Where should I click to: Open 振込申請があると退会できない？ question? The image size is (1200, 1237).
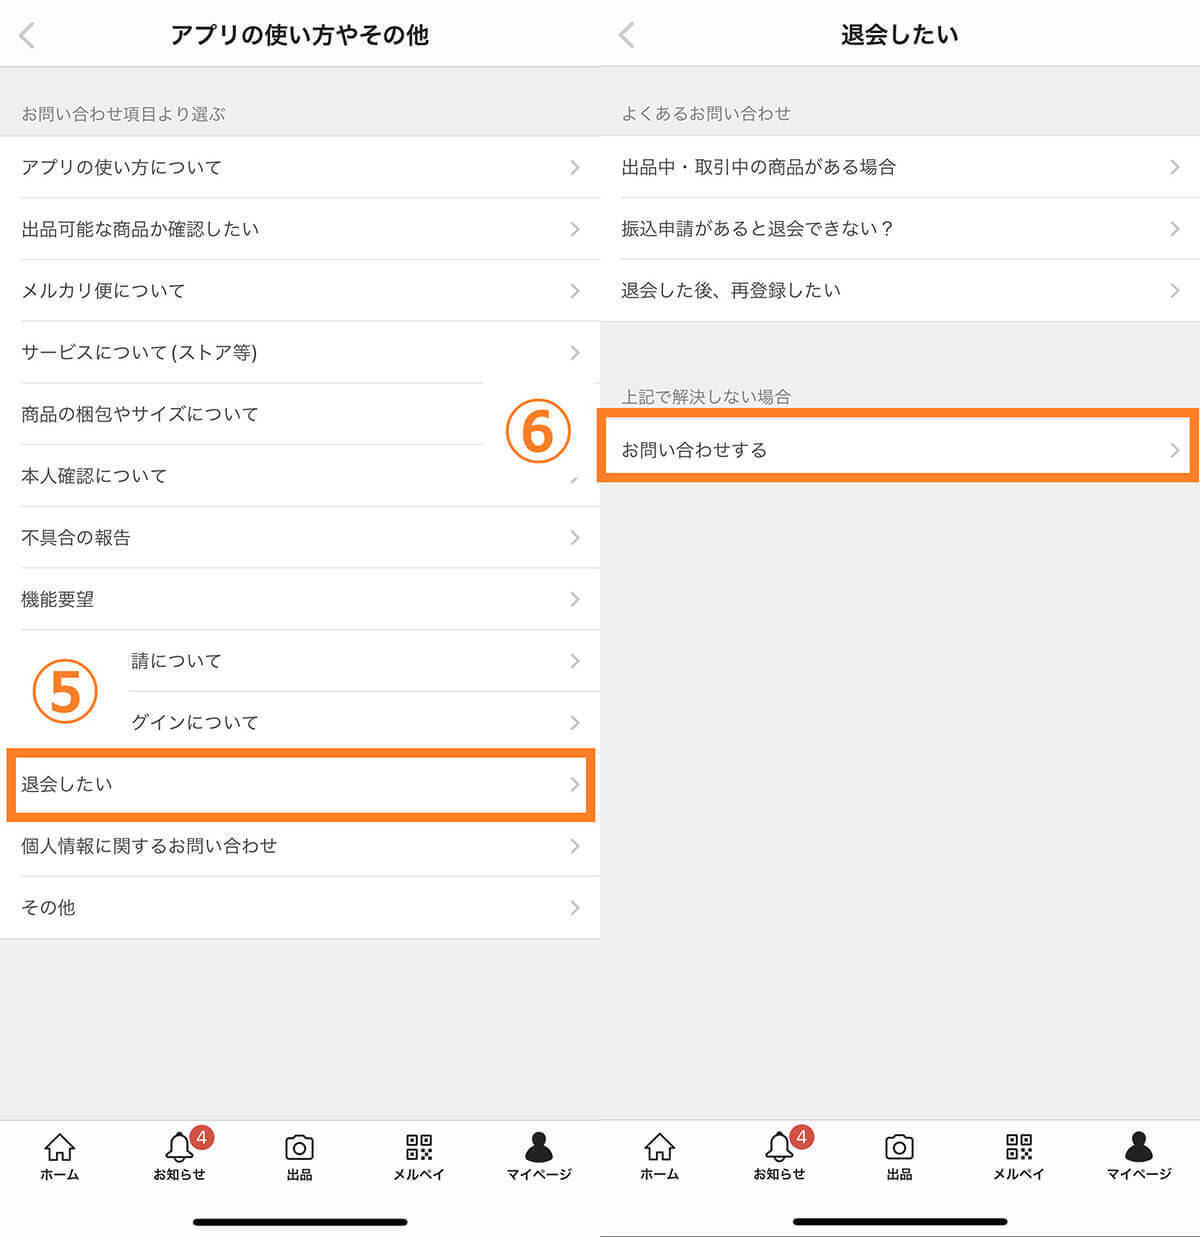pyautogui.click(x=900, y=229)
